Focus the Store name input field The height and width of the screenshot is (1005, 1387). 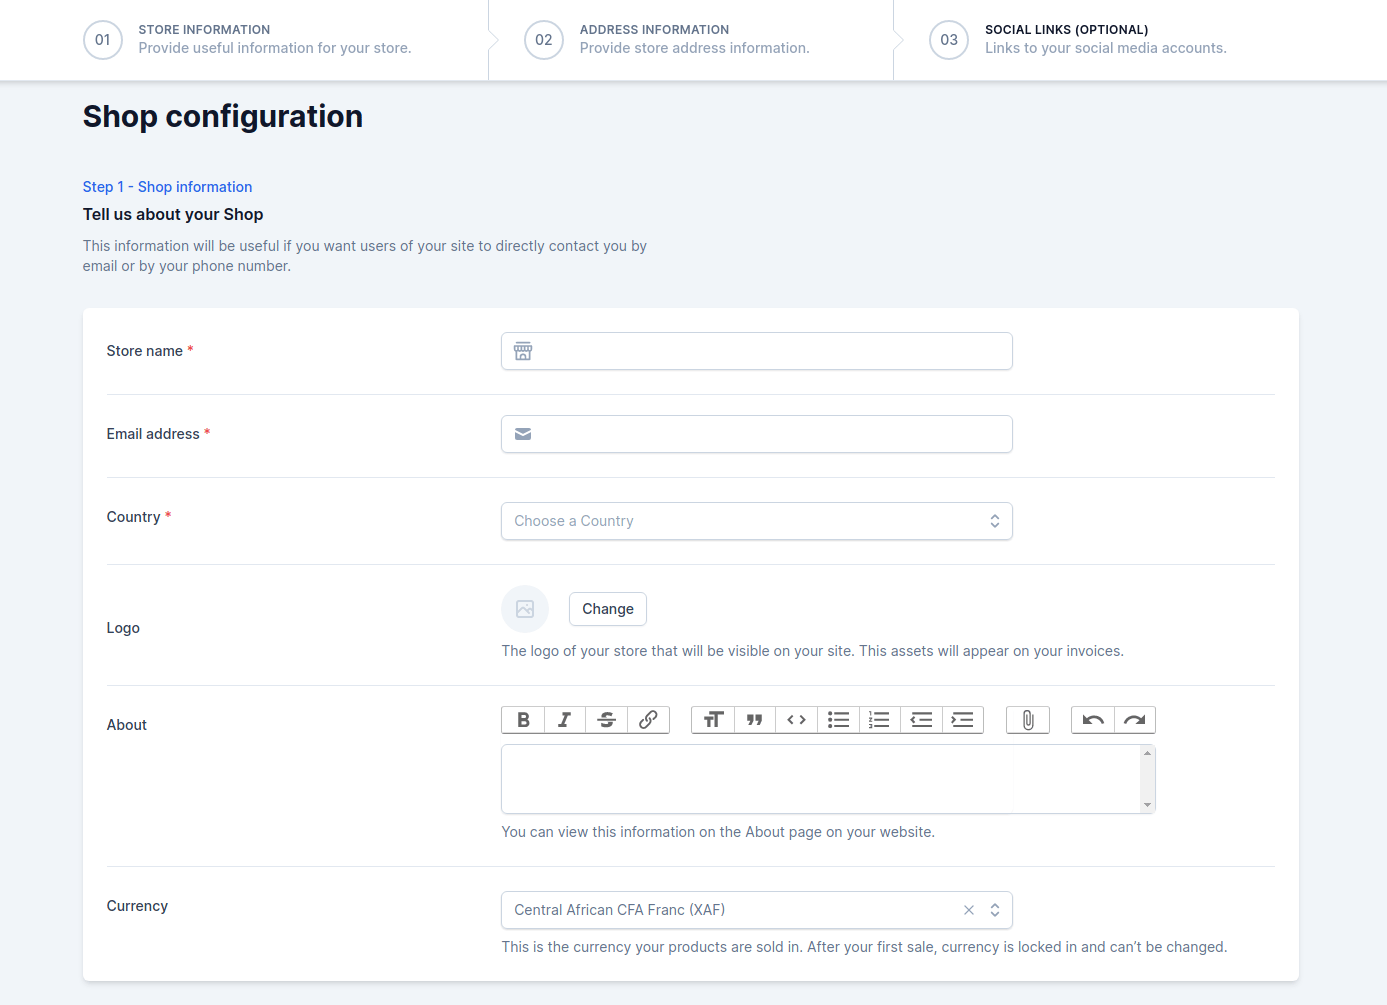[757, 351]
